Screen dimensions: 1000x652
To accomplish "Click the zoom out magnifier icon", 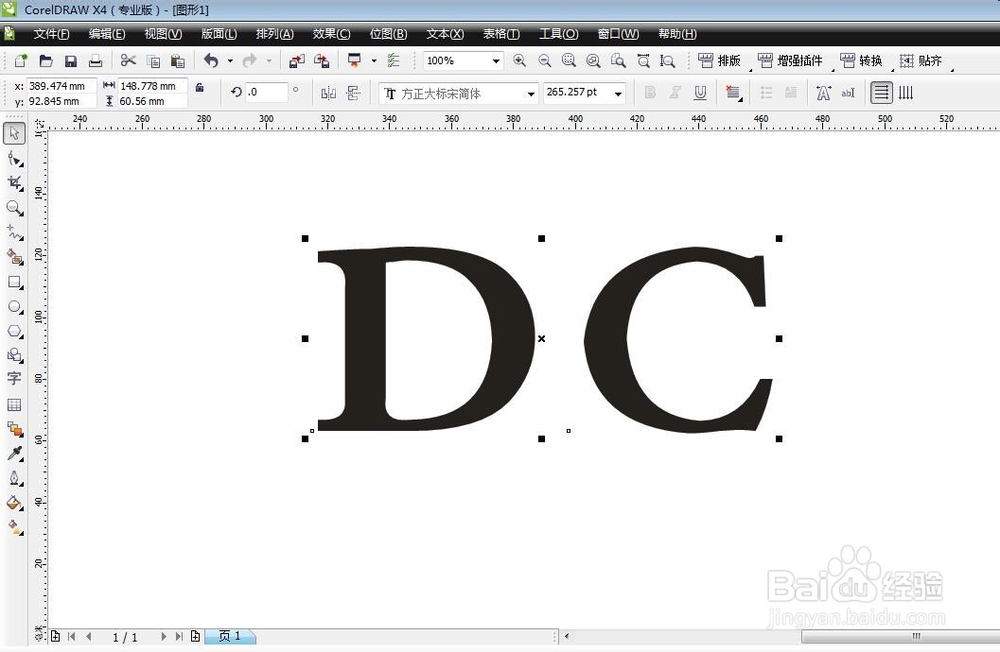I will [x=545, y=61].
